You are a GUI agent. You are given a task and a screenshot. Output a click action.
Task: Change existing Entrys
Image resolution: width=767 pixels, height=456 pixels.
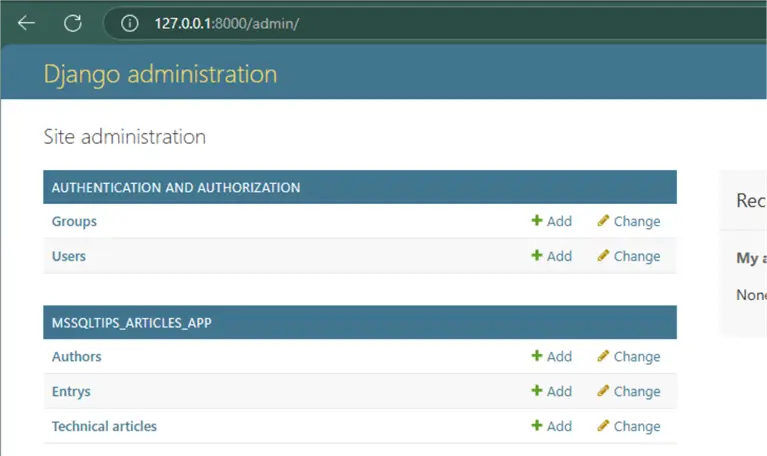click(629, 391)
